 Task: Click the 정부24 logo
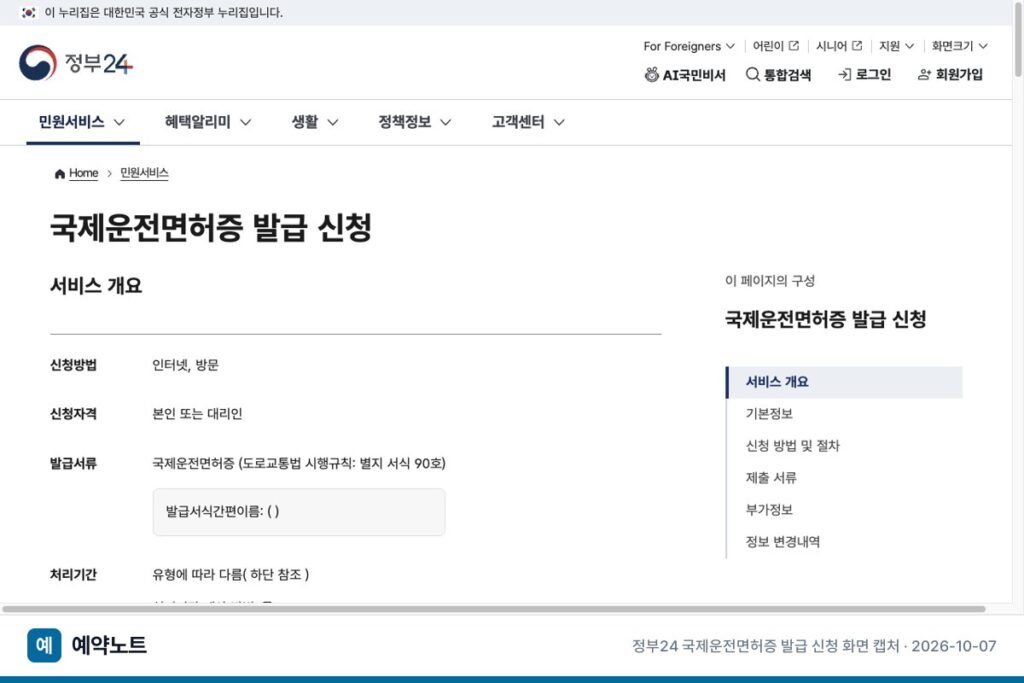pyautogui.click(x=76, y=63)
